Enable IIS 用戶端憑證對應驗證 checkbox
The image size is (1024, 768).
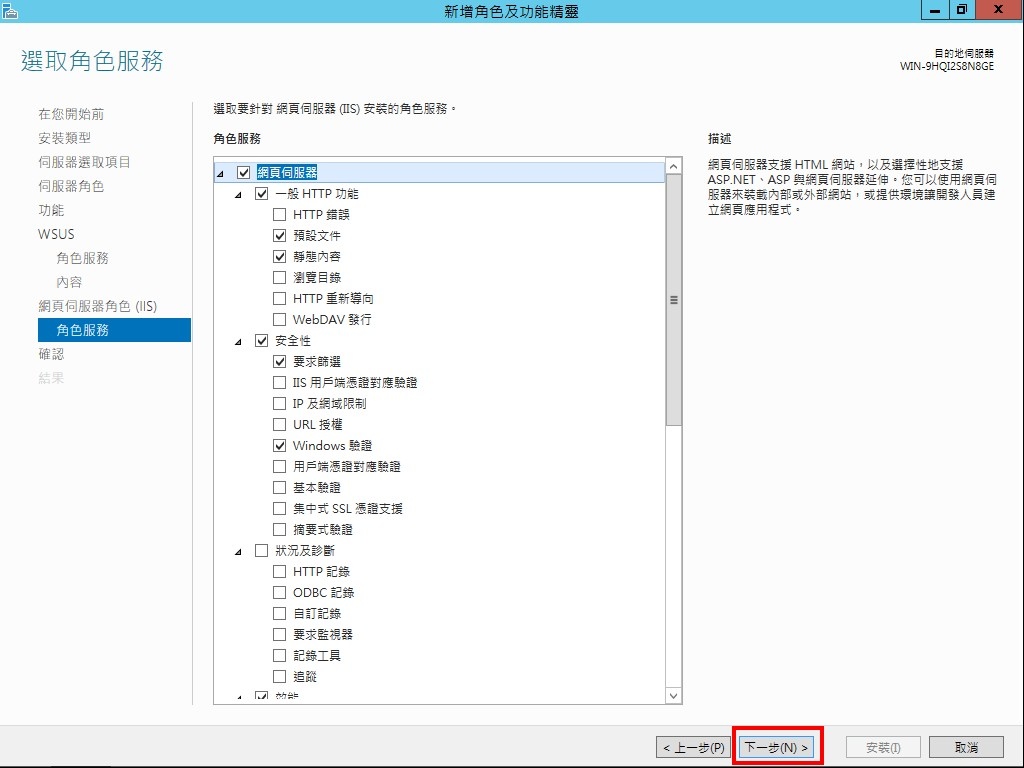[x=279, y=382]
